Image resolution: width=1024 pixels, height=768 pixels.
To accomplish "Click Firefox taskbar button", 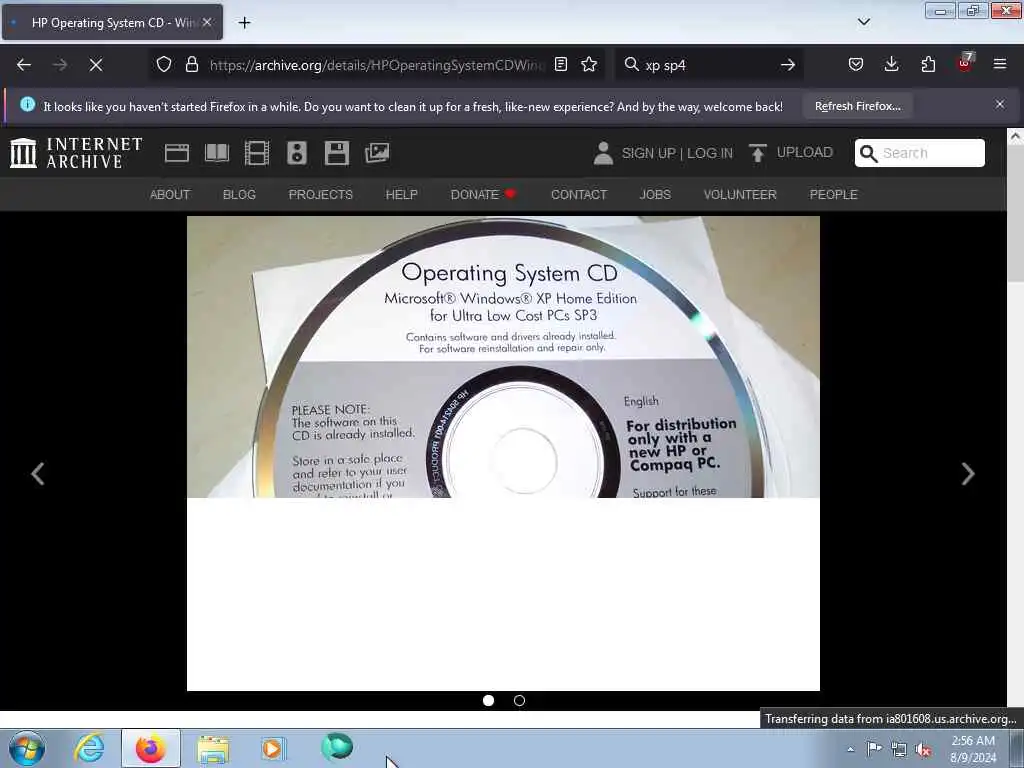I will 150,748.
